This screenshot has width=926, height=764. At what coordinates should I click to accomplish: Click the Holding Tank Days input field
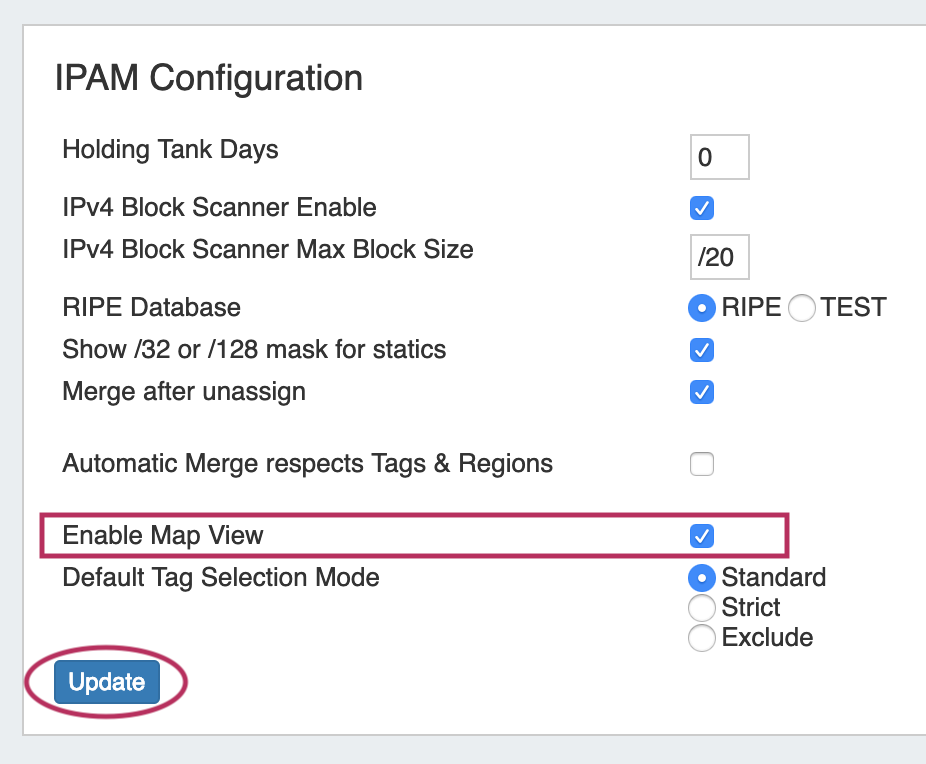point(719,157)
